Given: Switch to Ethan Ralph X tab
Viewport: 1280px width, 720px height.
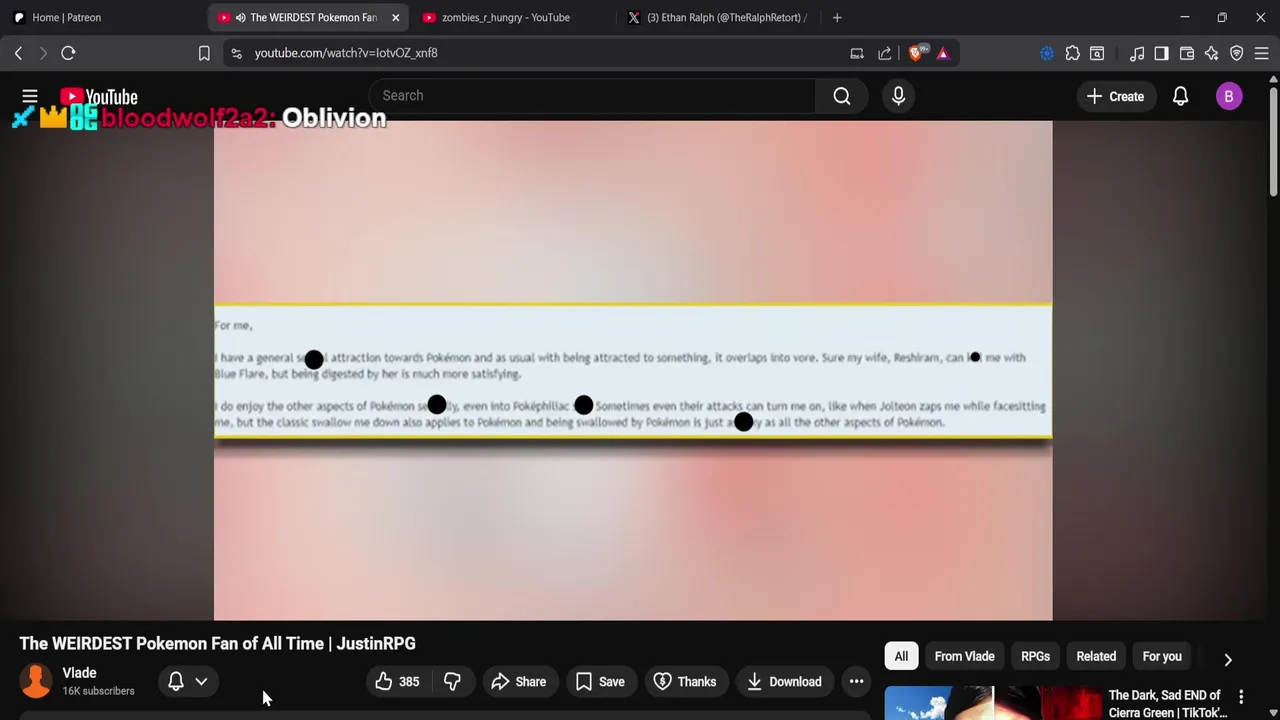Looking at the screenshot, I should 716,17.
